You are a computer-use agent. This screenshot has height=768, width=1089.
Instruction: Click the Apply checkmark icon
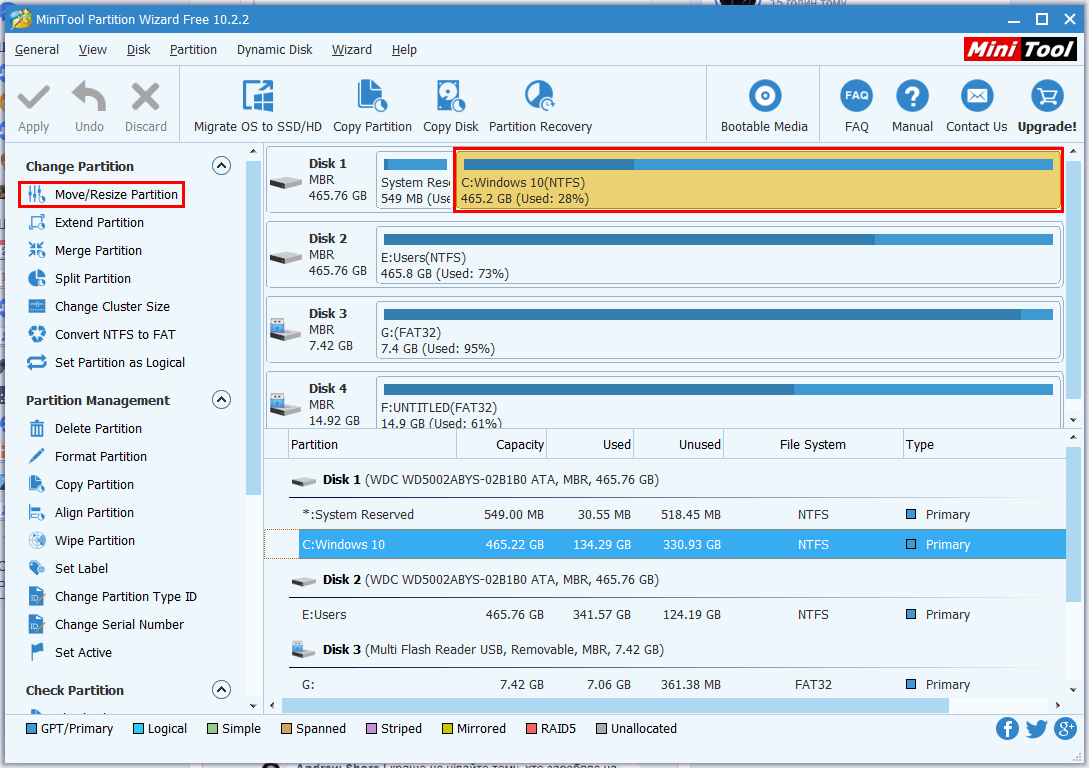[33, 97]
